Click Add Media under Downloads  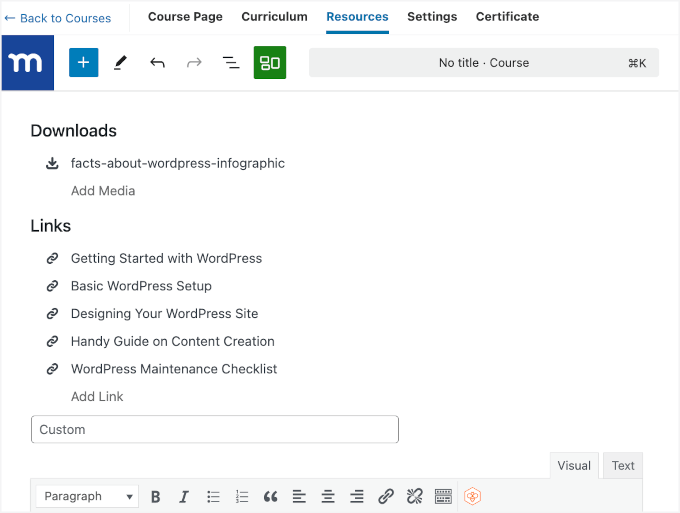click(x=103, y=191)
